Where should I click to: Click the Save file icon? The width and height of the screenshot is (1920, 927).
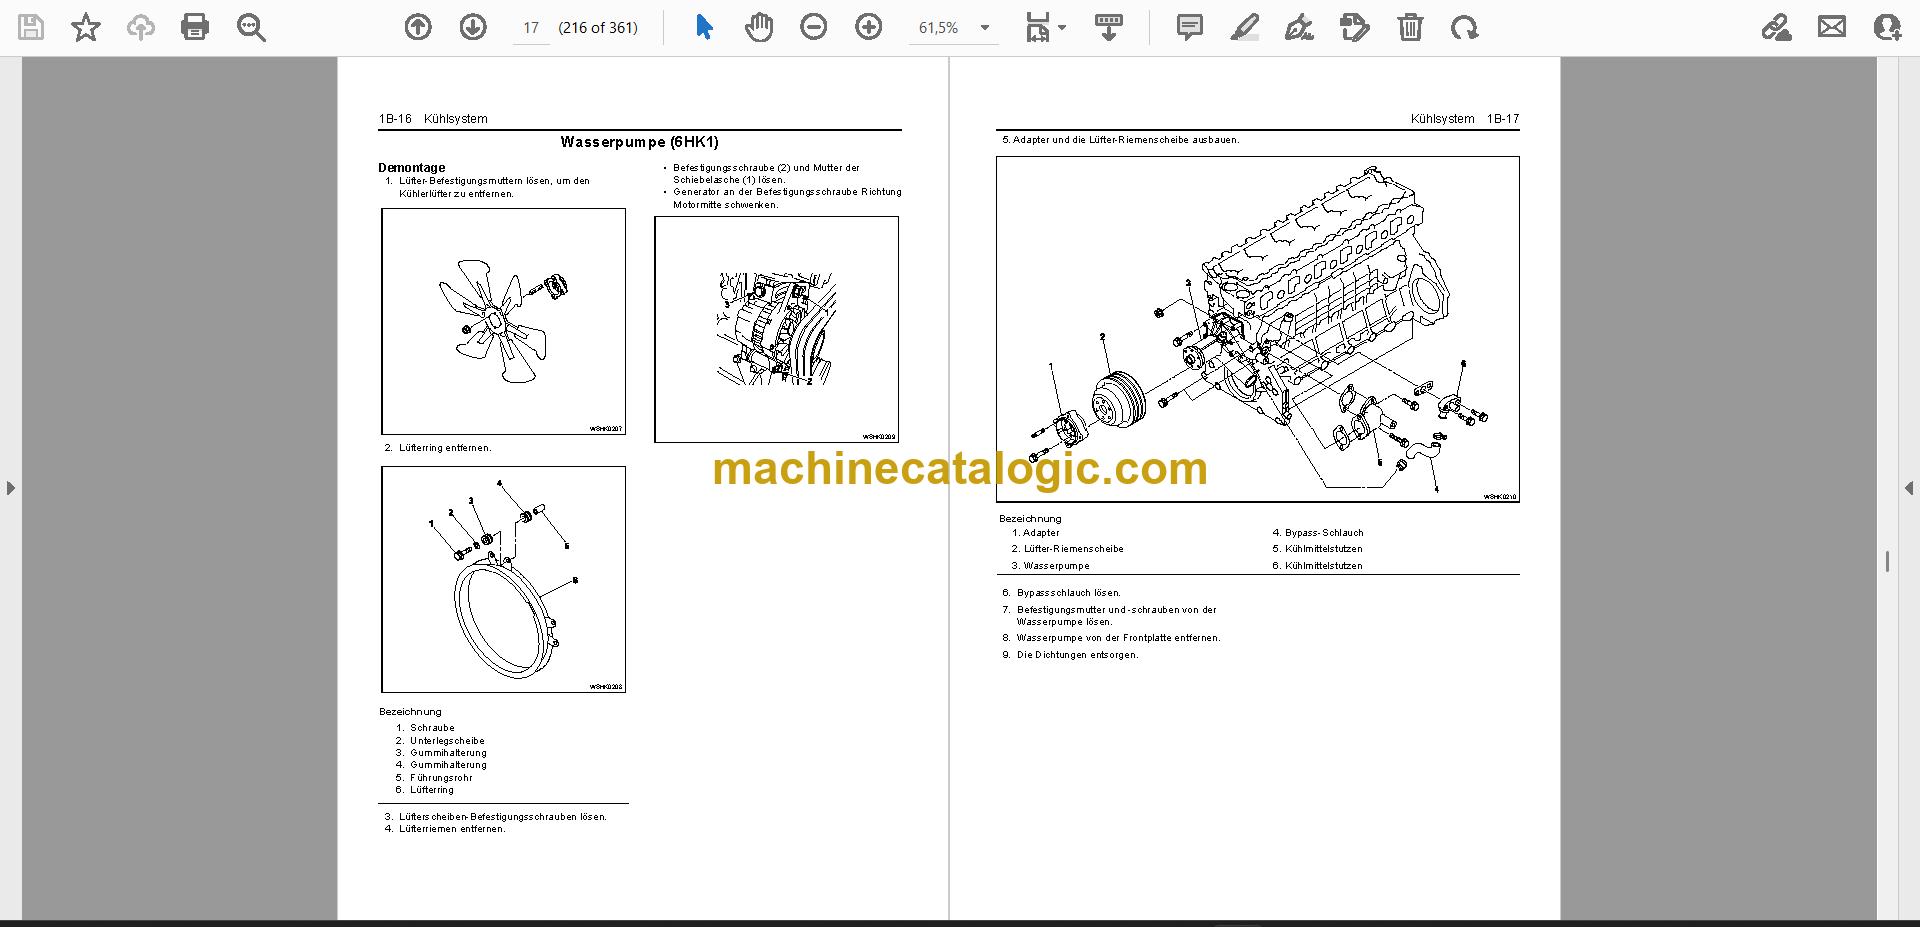31,27
